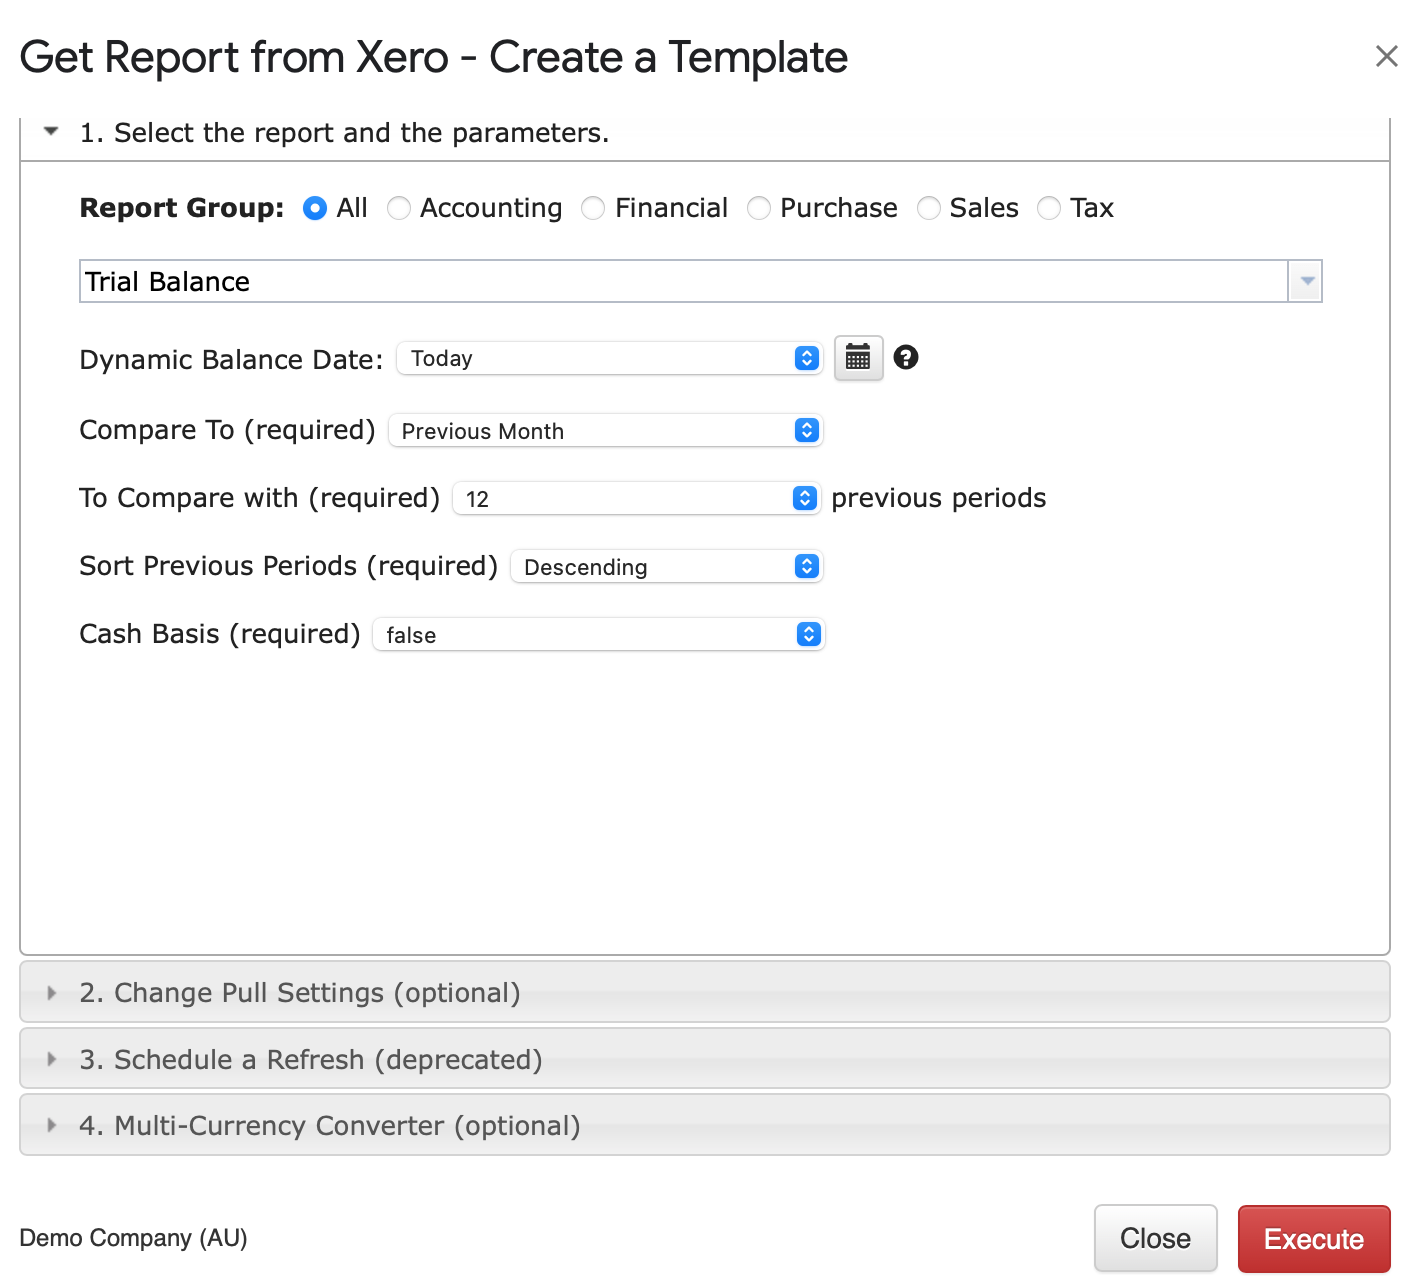Select the Tax report group radio
The height and width of the screenshot is (1282, 1404).
click(x=1049, y=208)
